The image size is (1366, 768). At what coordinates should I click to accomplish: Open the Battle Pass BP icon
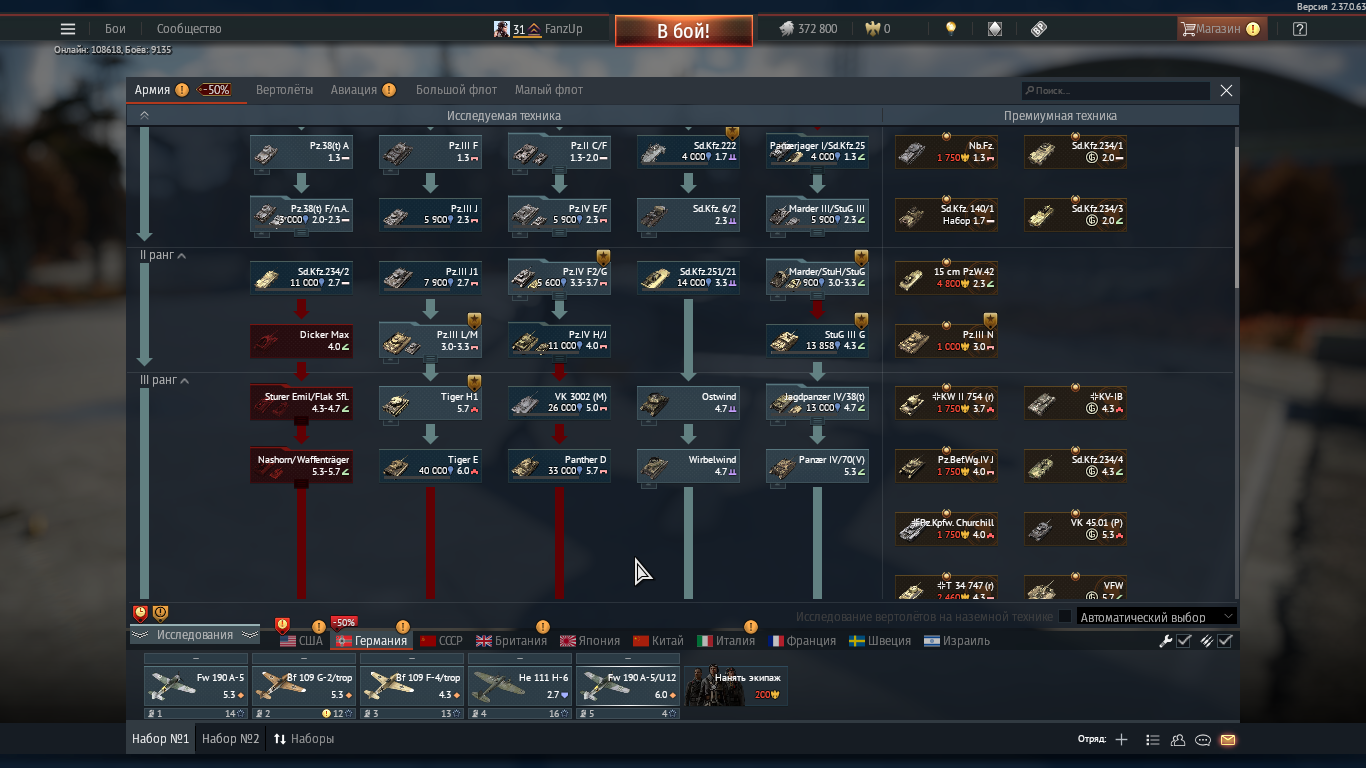1039,29
